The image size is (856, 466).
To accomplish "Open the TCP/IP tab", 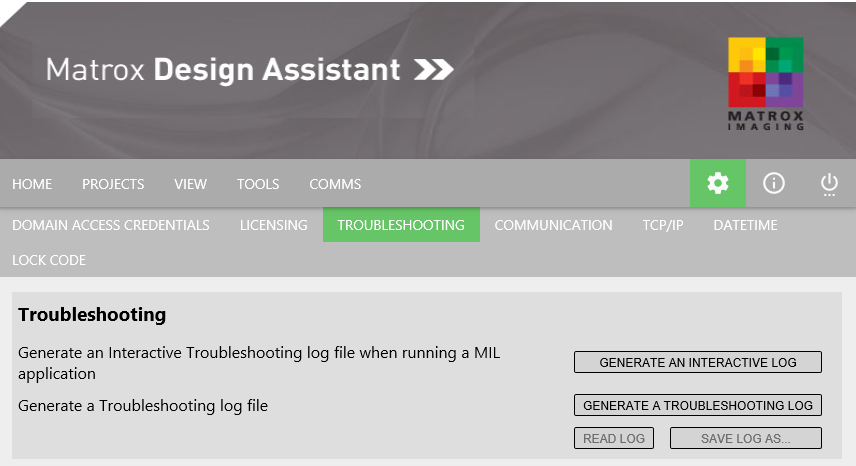I will point(663,225).
